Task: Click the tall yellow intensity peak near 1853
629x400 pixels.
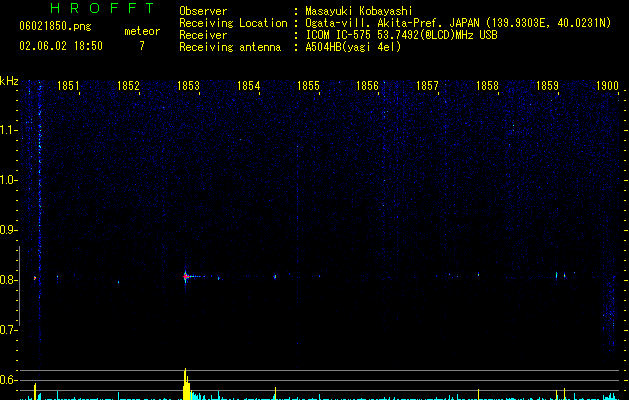Action: [x=186, y=384]
